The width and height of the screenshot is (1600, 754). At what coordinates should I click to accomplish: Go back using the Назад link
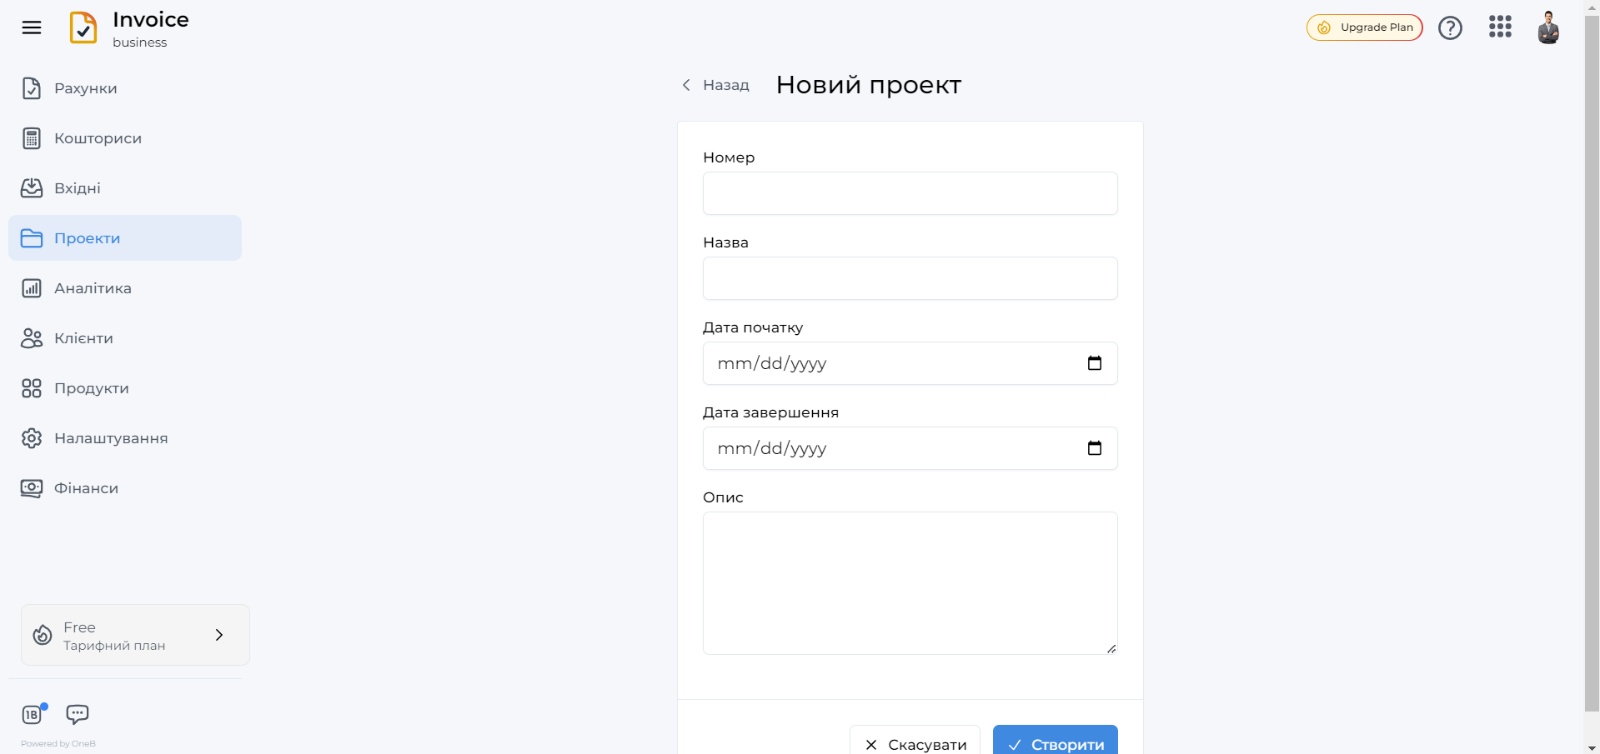pyautogui.click(x=716, y=85)
